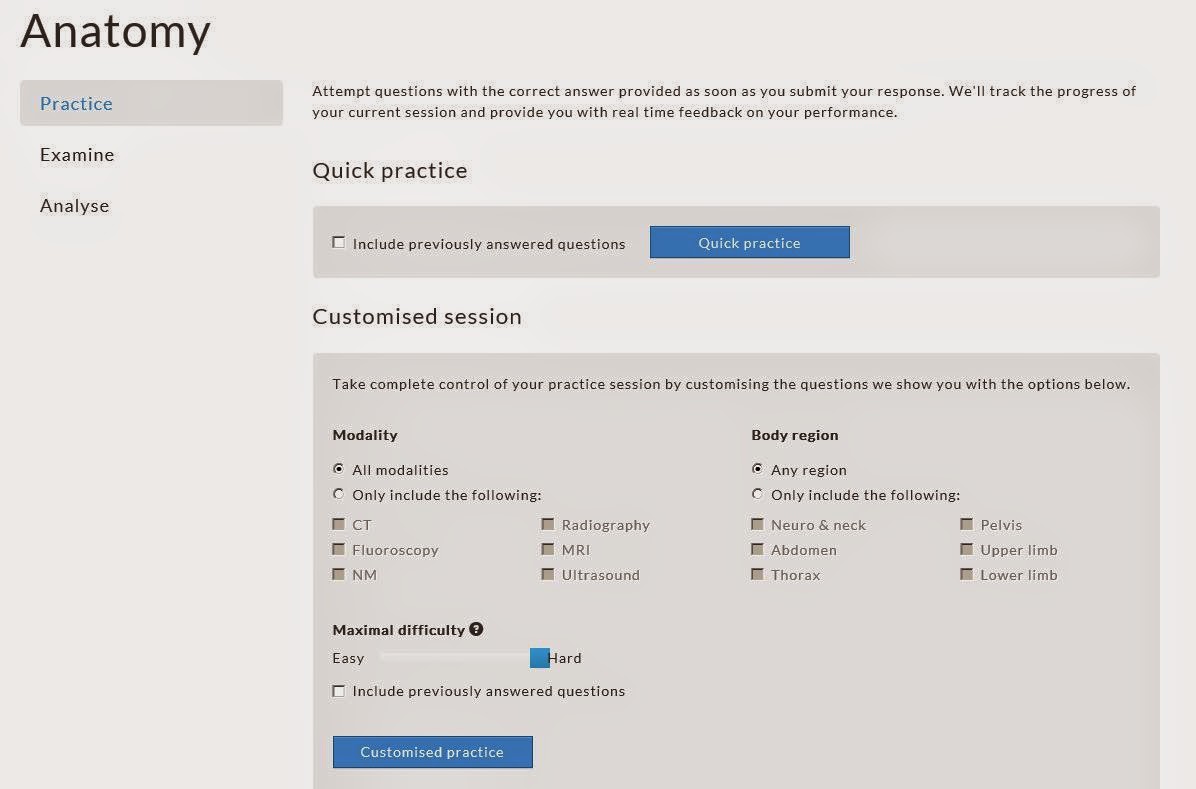The height and width of the screenshot is (789, 1196).
Task: Tick the Ultrasound checkbox
Action: 548,574
